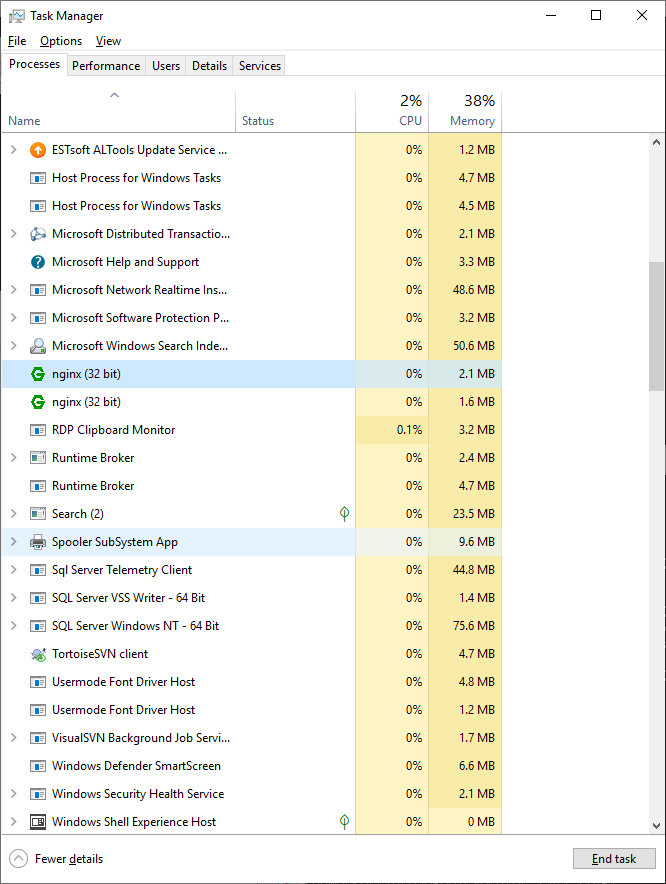This screenshot has width=666, height=884.
Task: Click the VisualSVN Background Job Service icon
Action: (38, 738)
